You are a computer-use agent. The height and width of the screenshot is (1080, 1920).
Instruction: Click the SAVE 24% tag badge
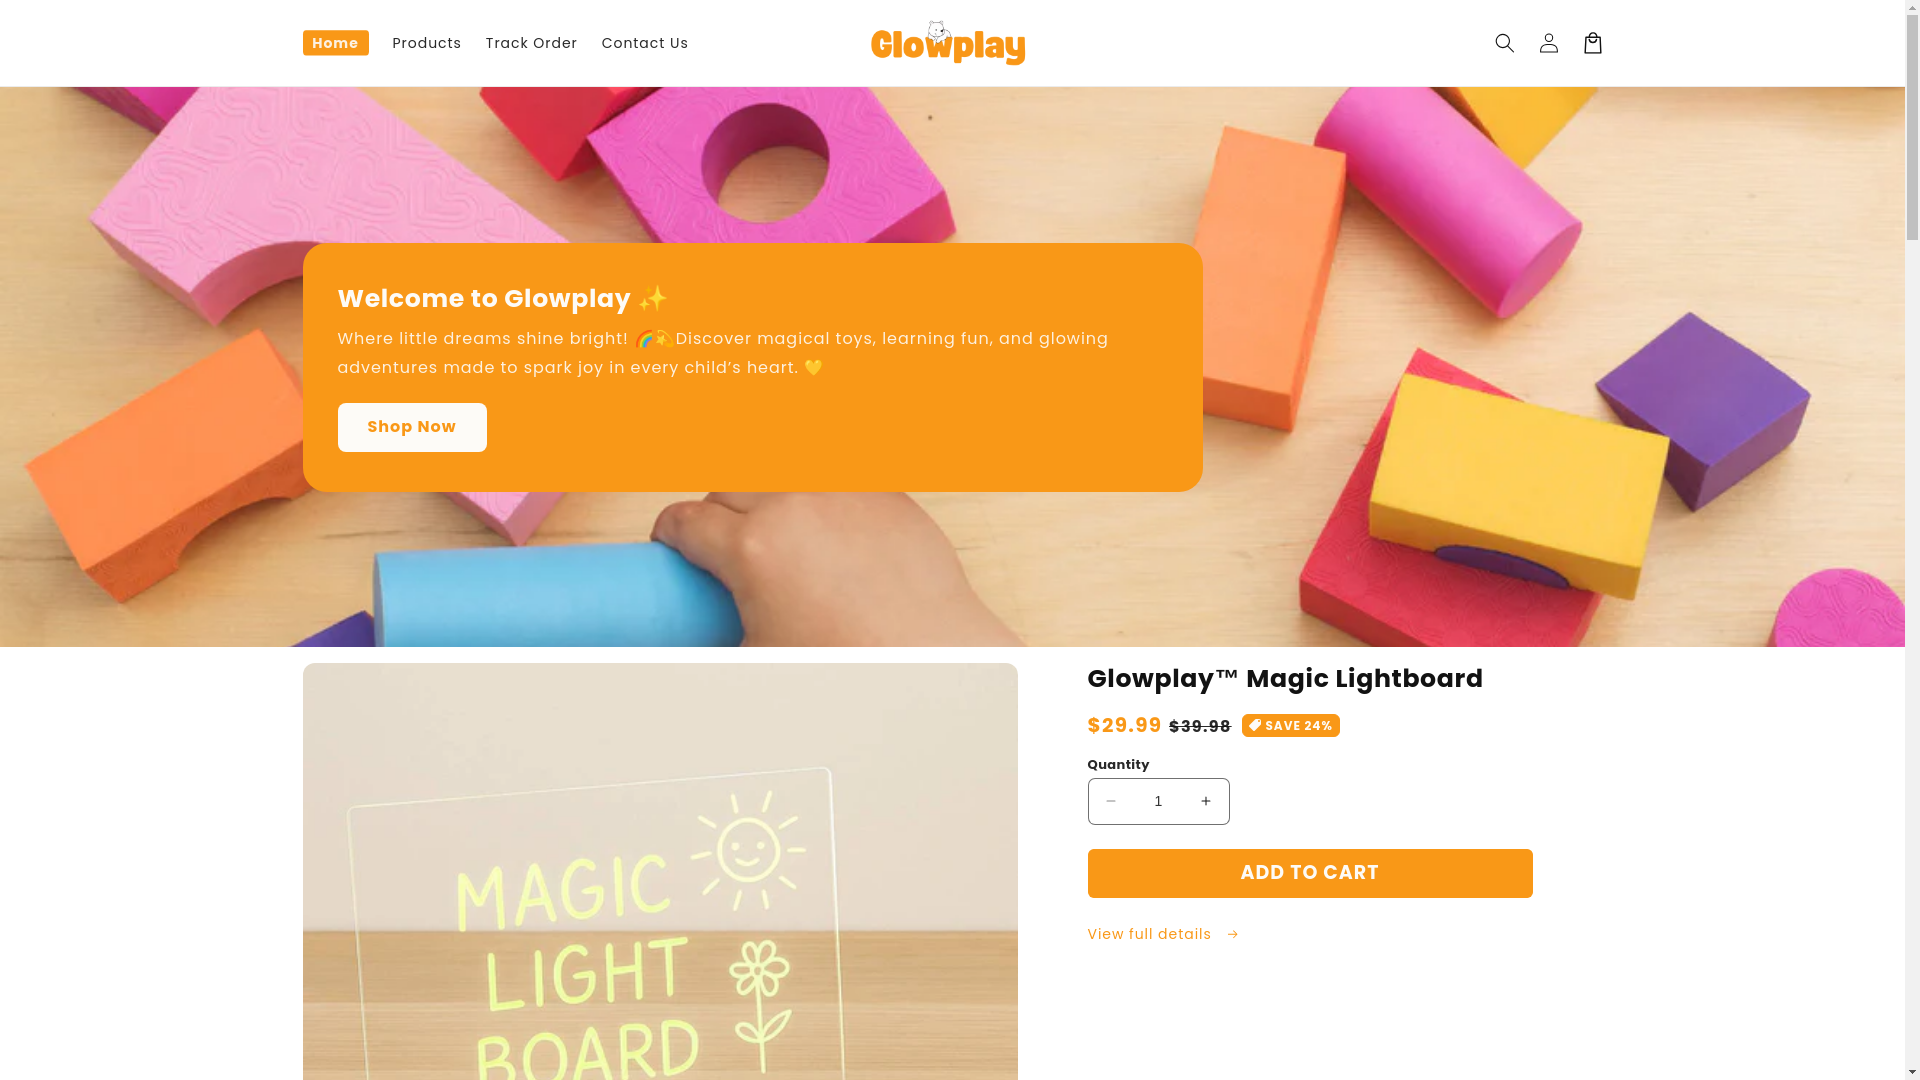coord(1290,726)
